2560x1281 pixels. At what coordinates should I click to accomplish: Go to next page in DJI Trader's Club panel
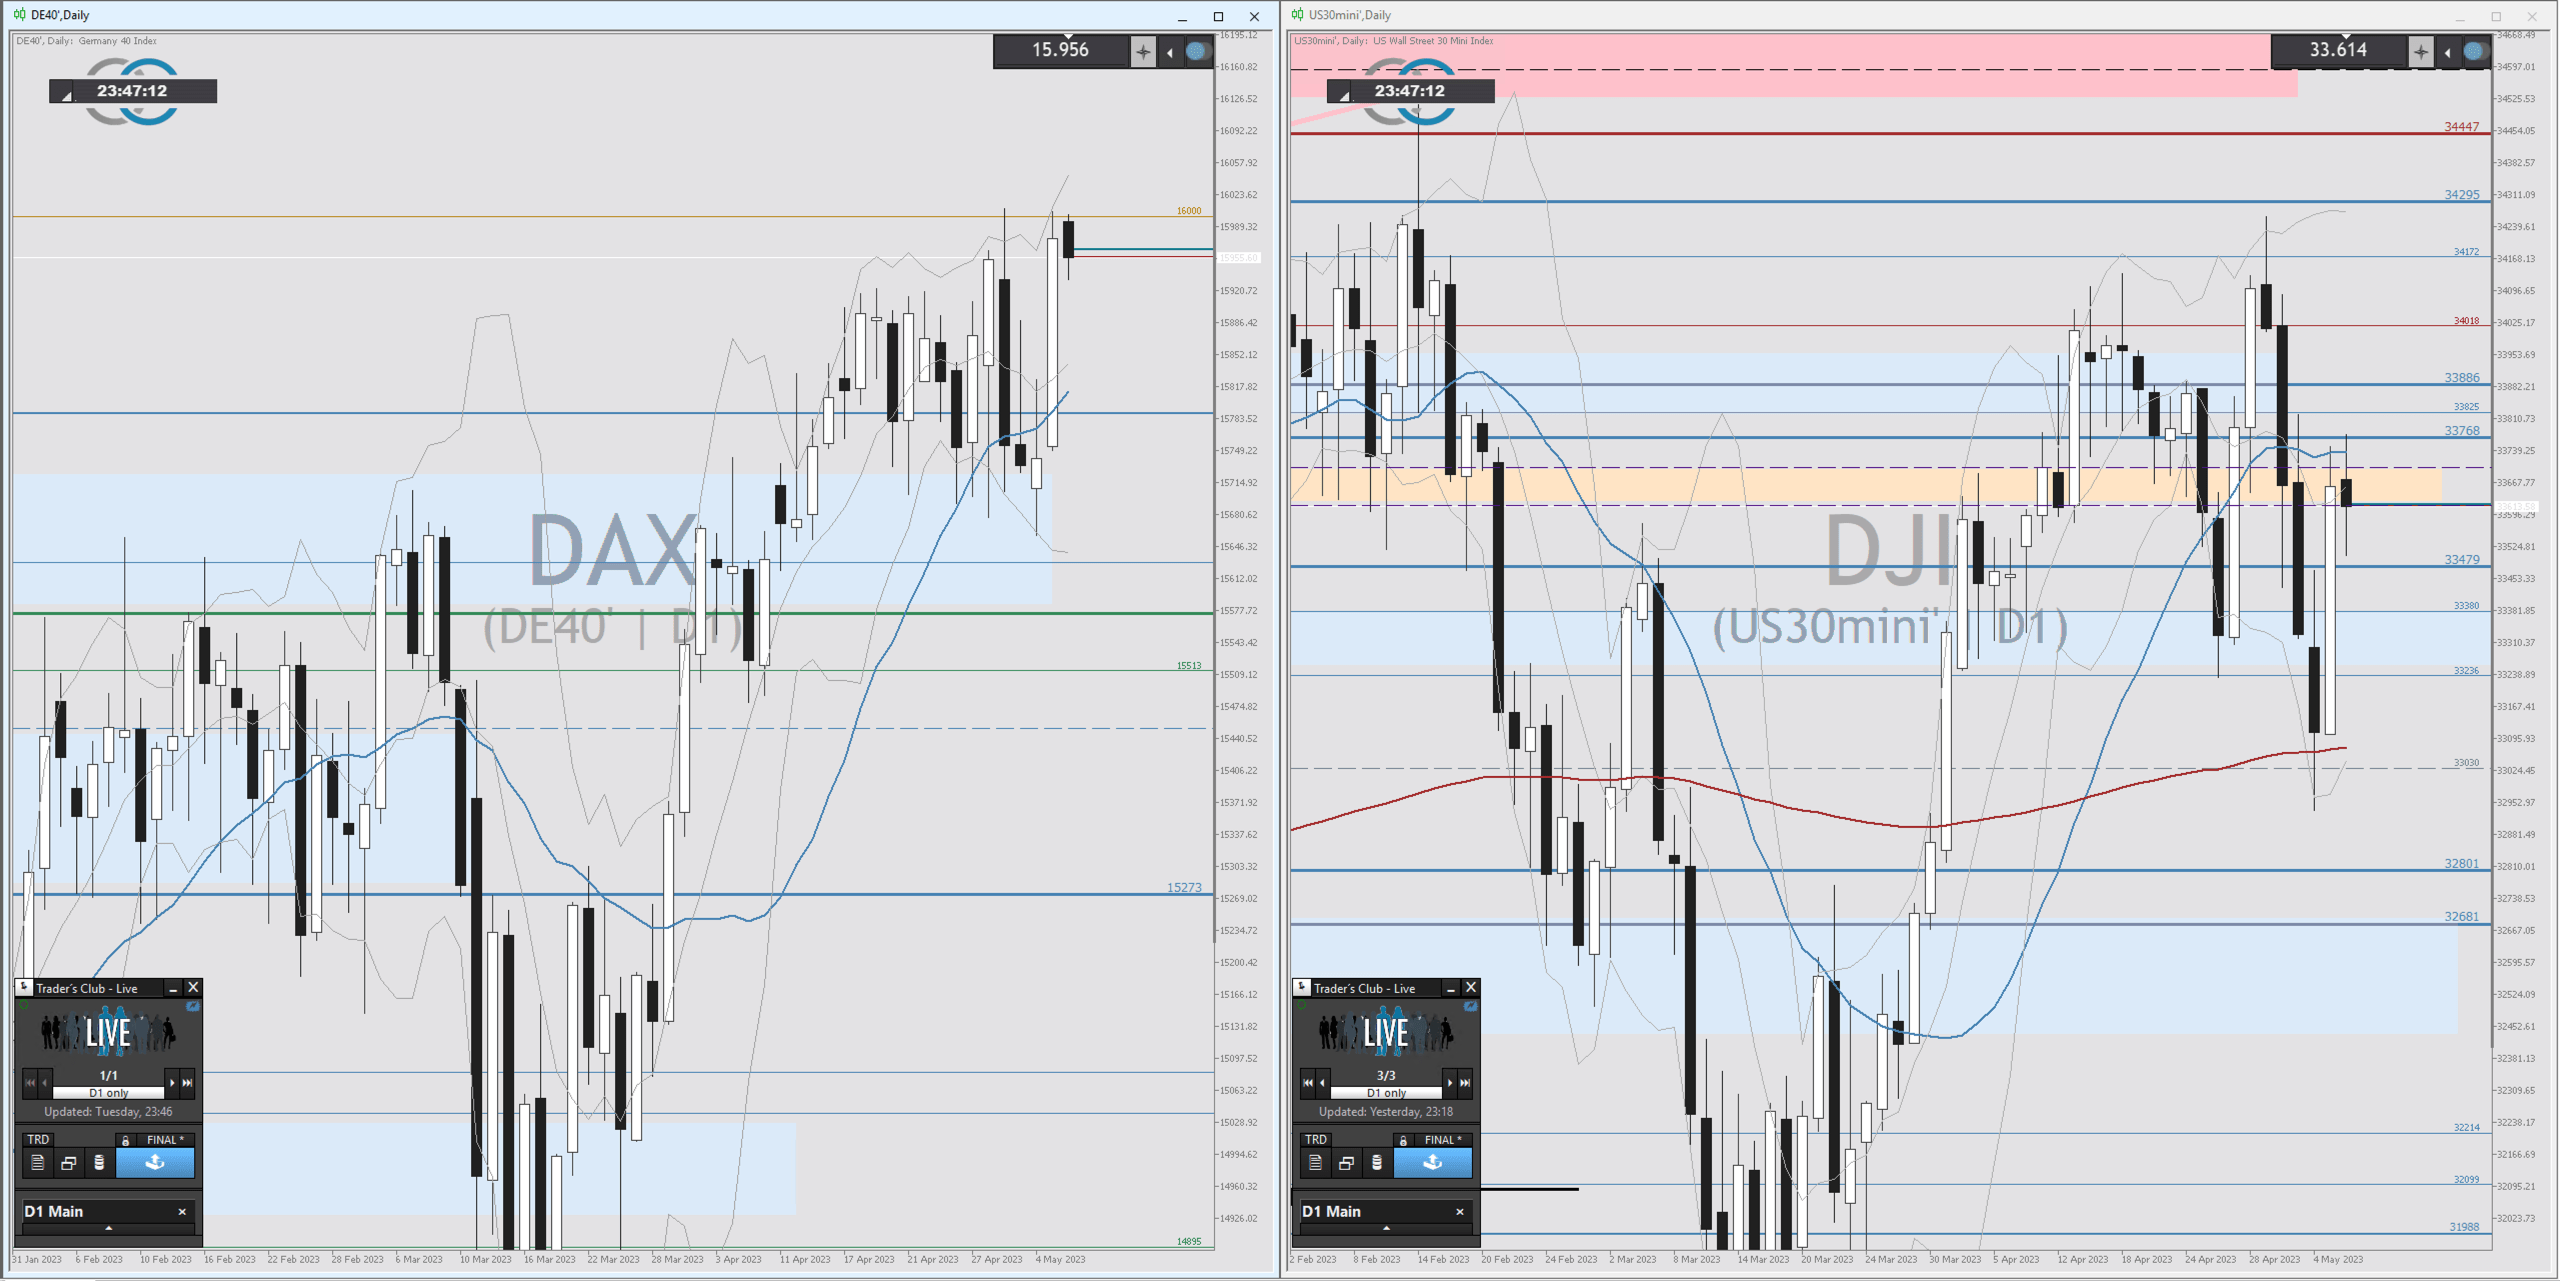click(x=1450, y=1082)
